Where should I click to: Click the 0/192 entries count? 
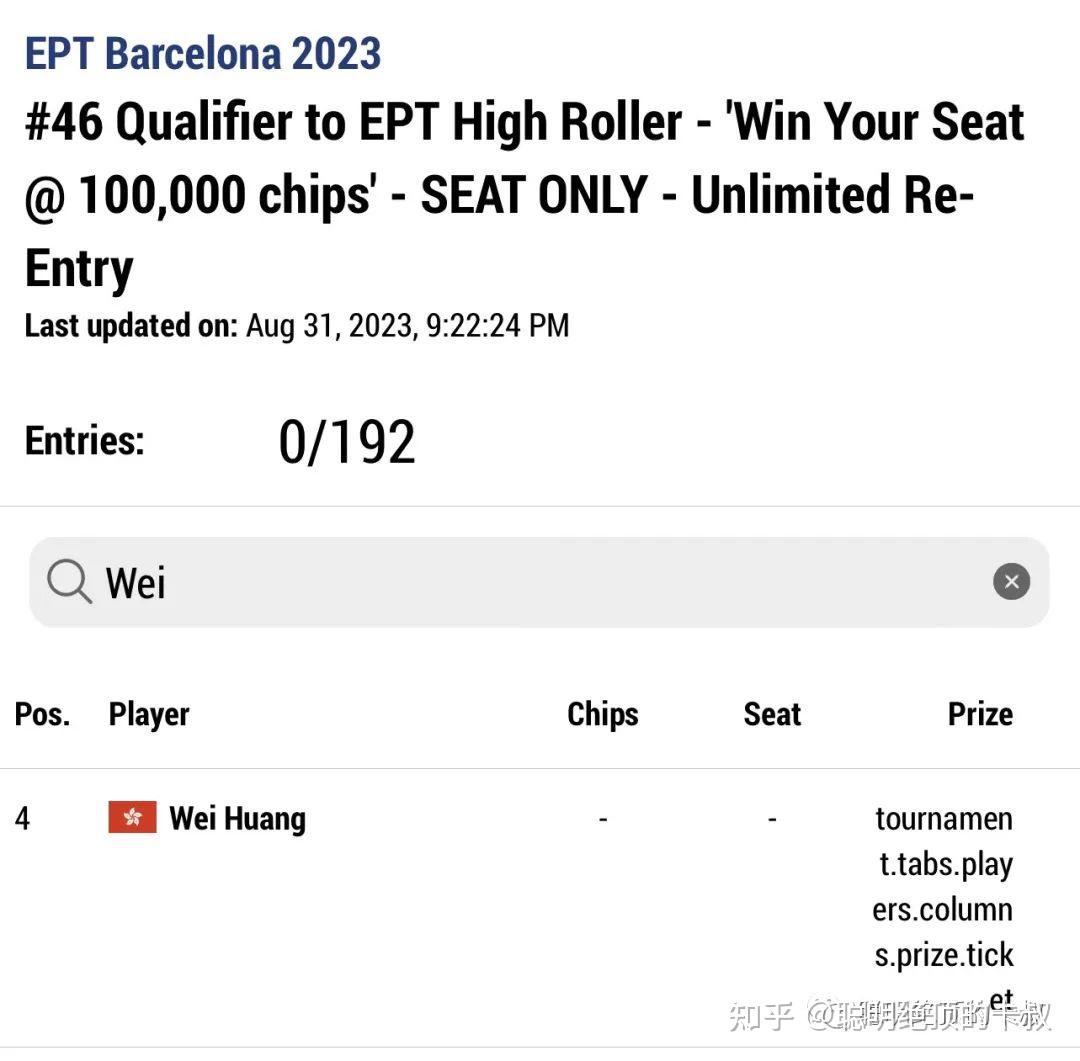[x=346, y=441]
